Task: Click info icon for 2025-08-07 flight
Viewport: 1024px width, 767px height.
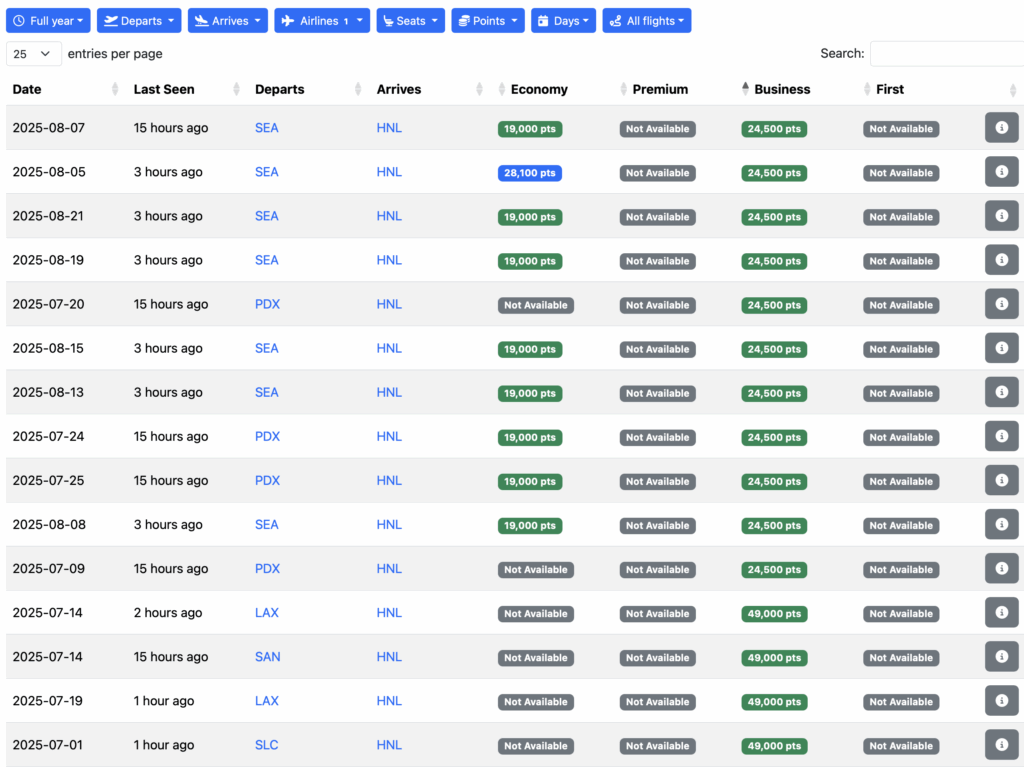Action: tap(1001, 128)
